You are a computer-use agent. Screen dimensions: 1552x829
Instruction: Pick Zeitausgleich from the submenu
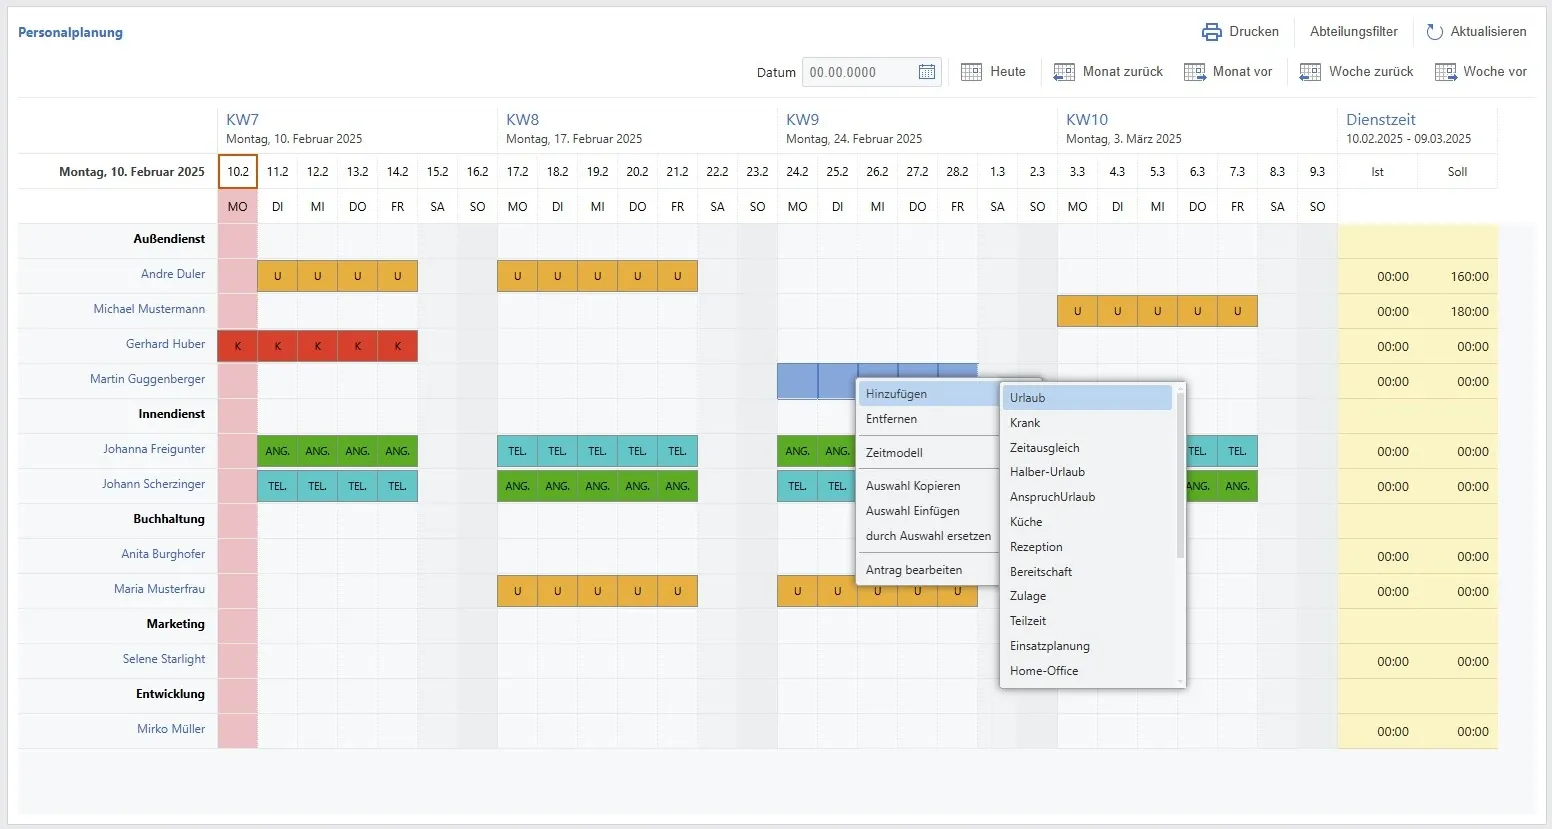[1087, 448]
